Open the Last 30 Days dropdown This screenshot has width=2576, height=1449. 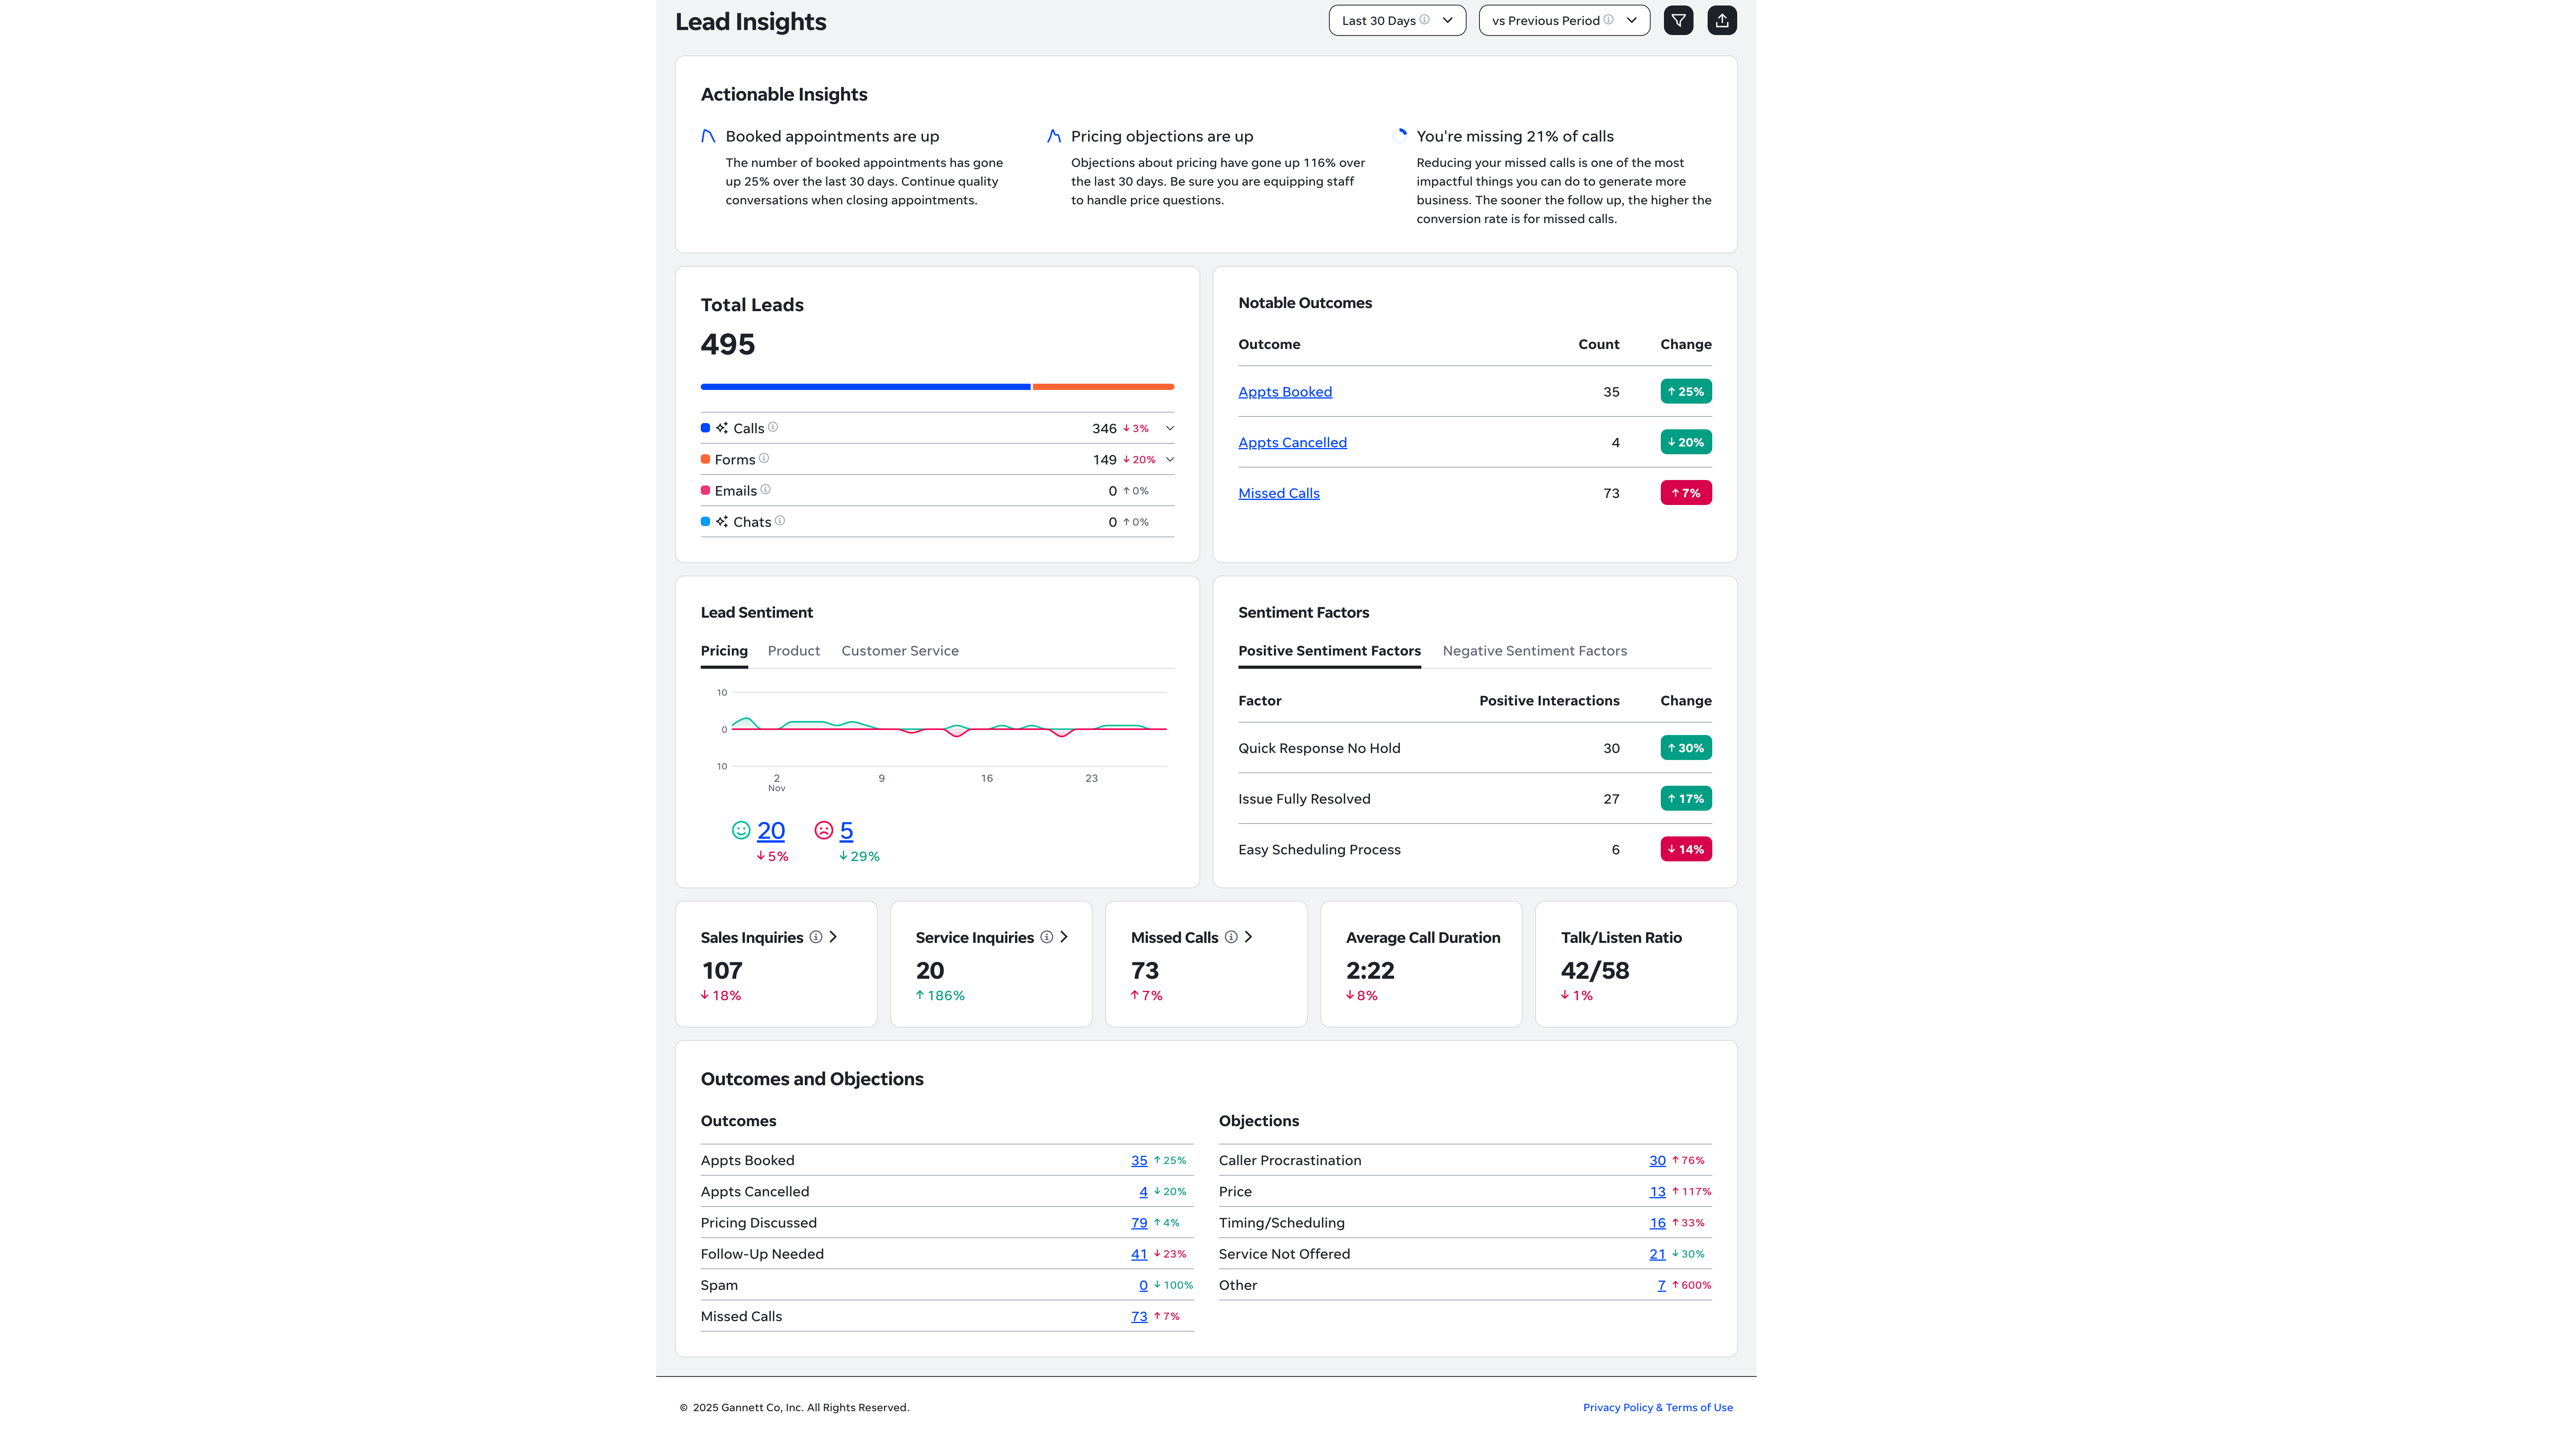point(1397,20)
